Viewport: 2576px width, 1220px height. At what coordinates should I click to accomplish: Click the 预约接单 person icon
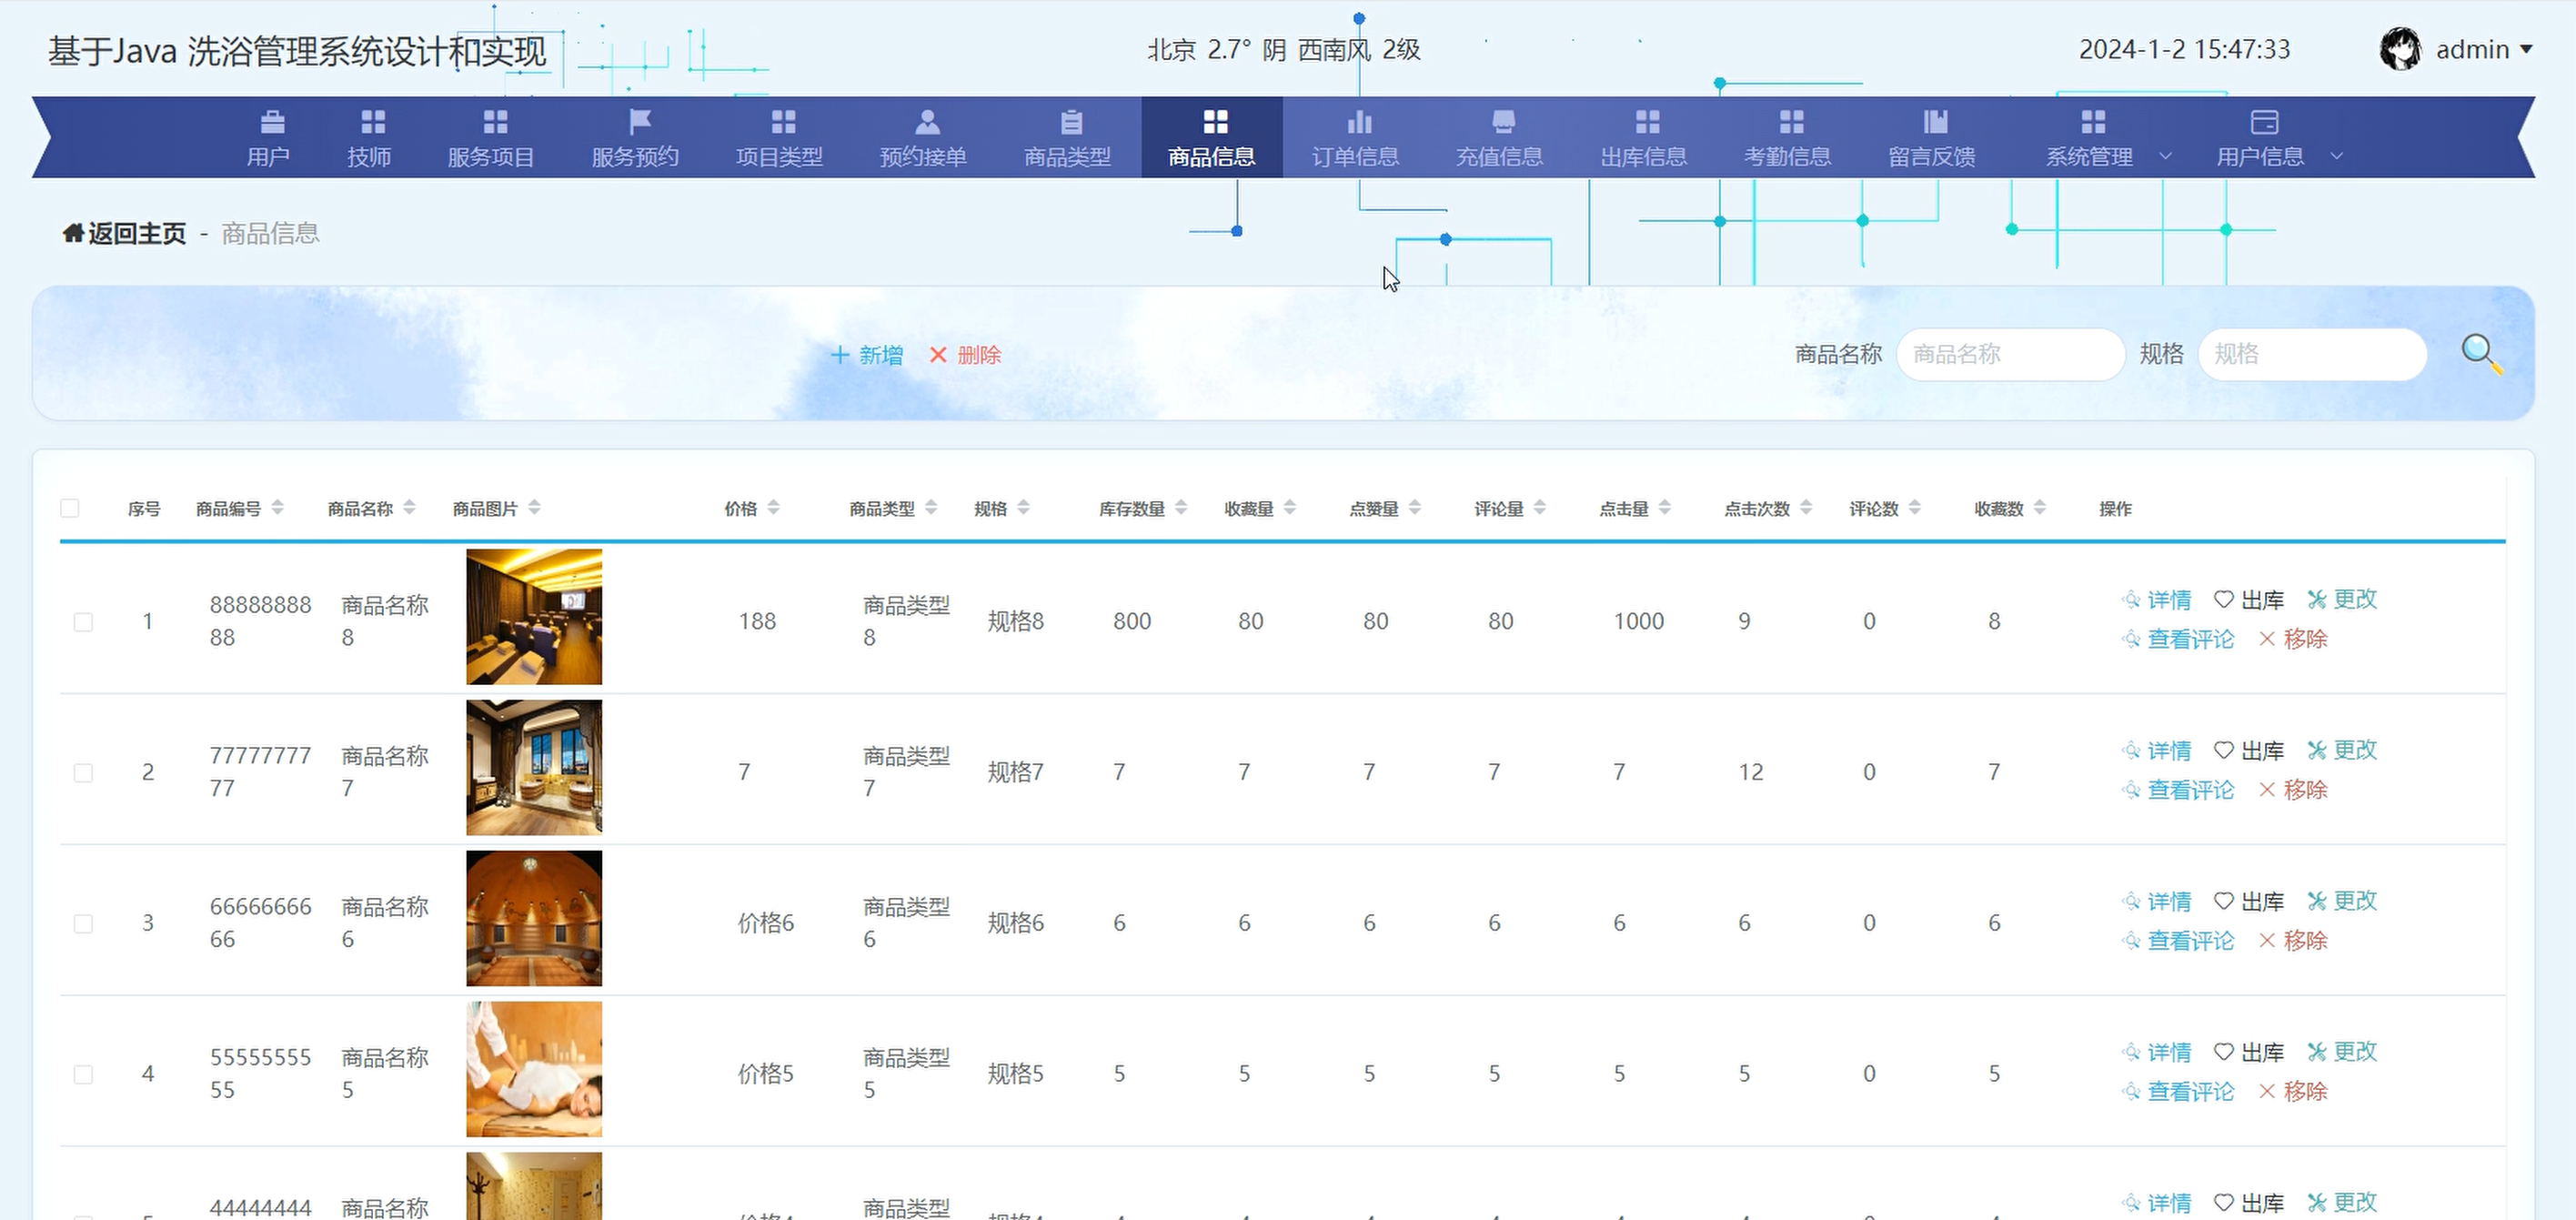927,122
